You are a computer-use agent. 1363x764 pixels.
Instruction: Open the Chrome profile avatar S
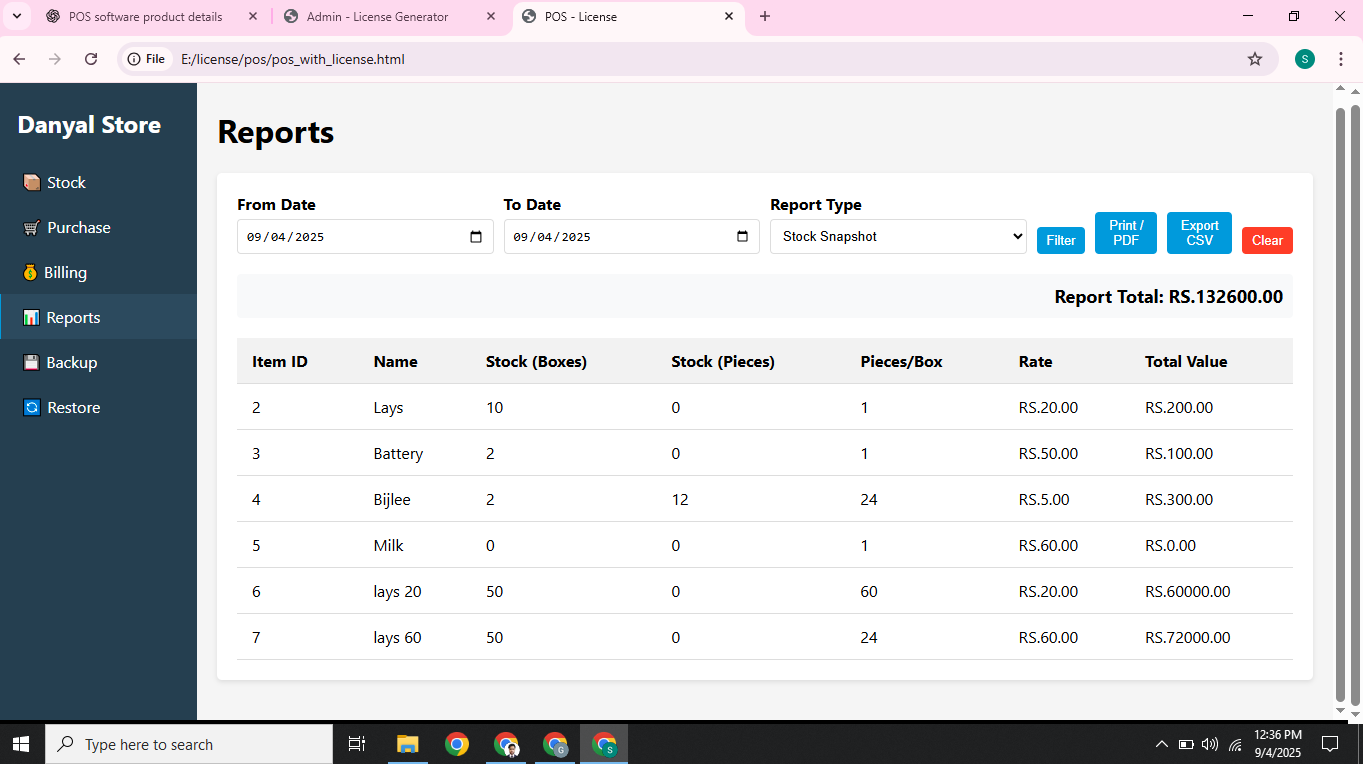point(1304,59)
